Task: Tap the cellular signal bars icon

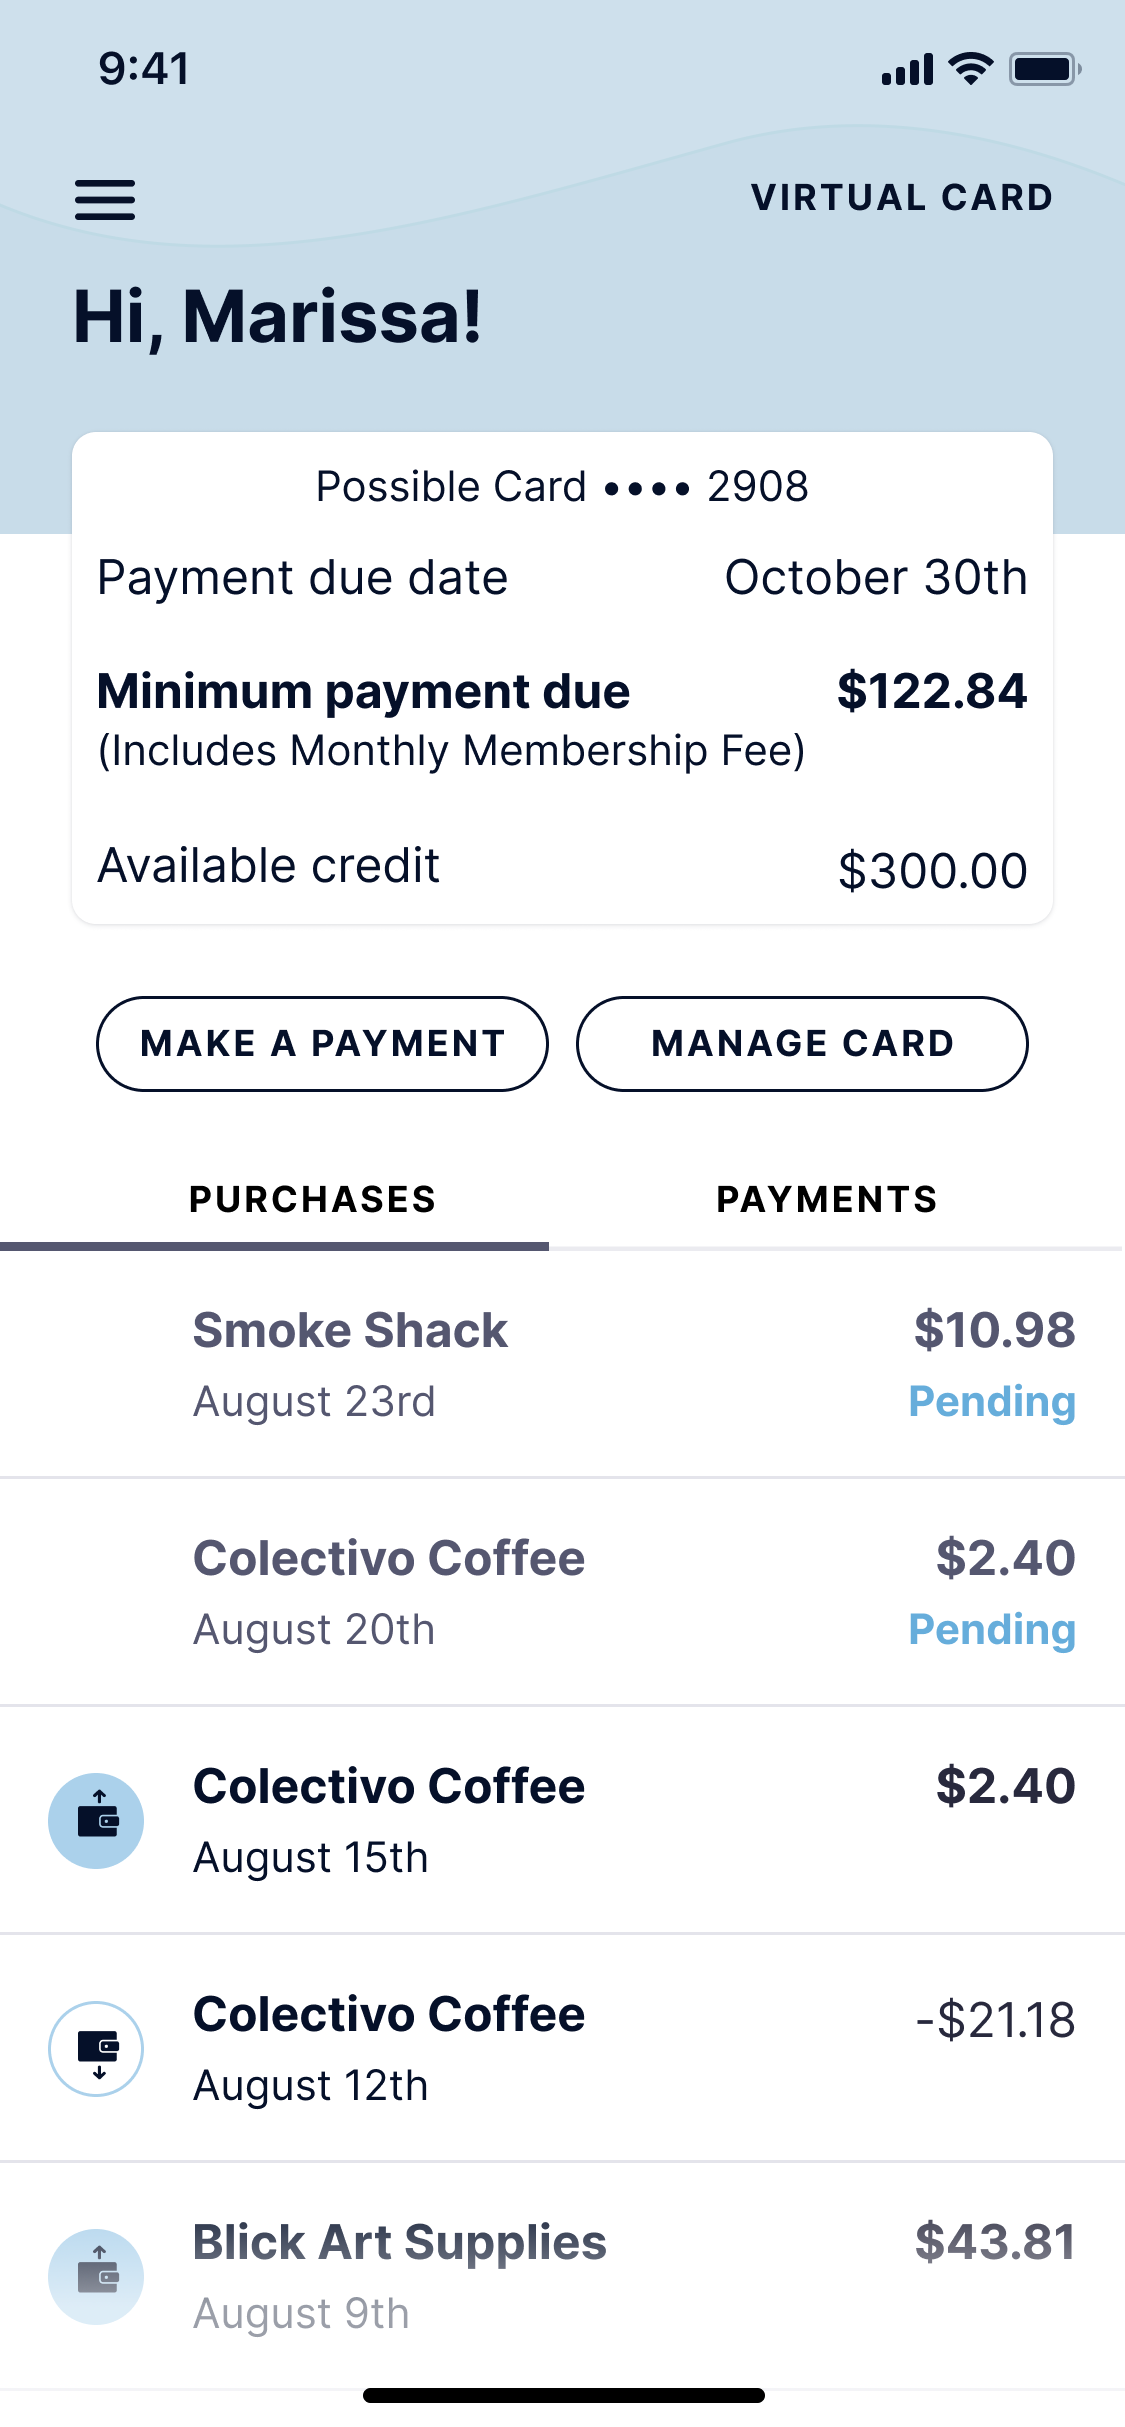Action: [x=907, y=70]
